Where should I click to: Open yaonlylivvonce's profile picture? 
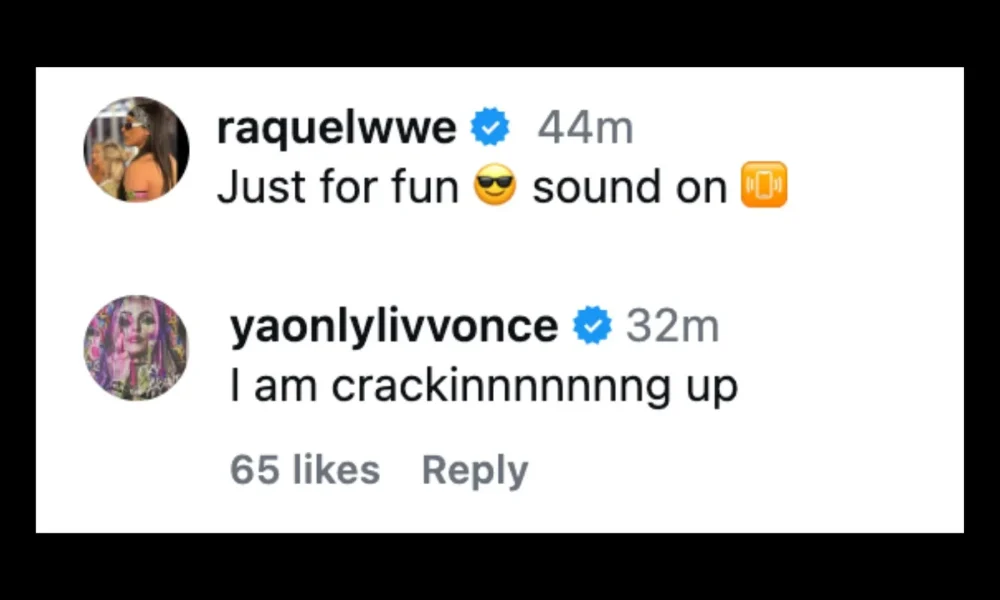[x=136, y=348]
